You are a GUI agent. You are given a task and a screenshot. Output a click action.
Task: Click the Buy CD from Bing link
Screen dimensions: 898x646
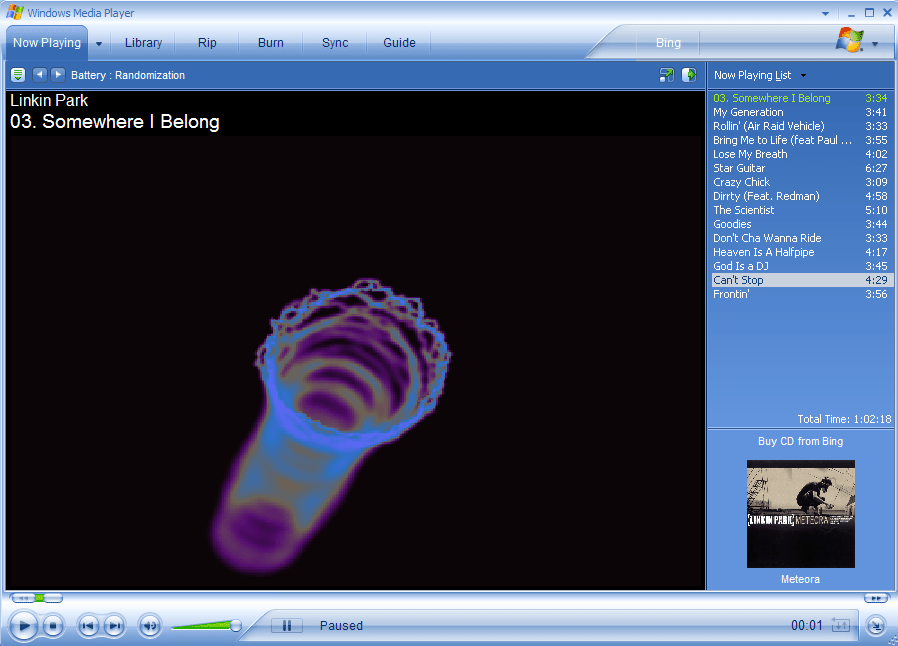pos(800,441)
